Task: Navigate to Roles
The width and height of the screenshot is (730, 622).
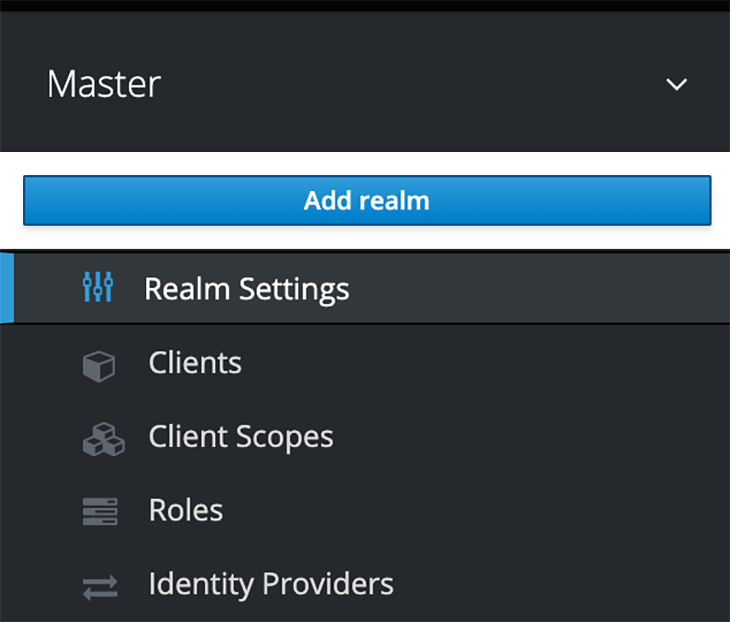Action: coord(186,510)
